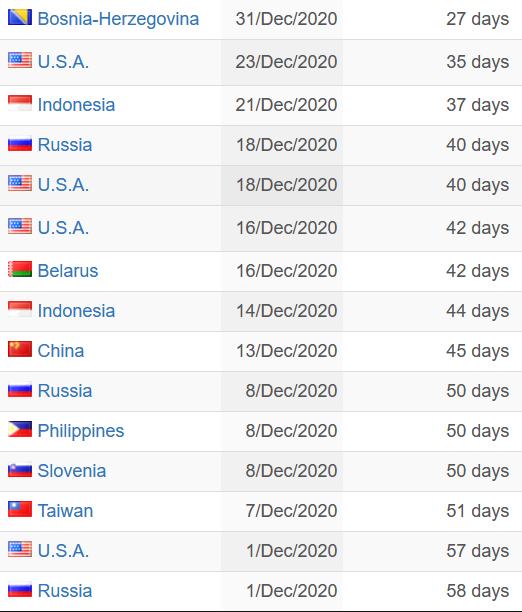
Task: Open Russia link in 58 days row
Action: pos(65,591)
